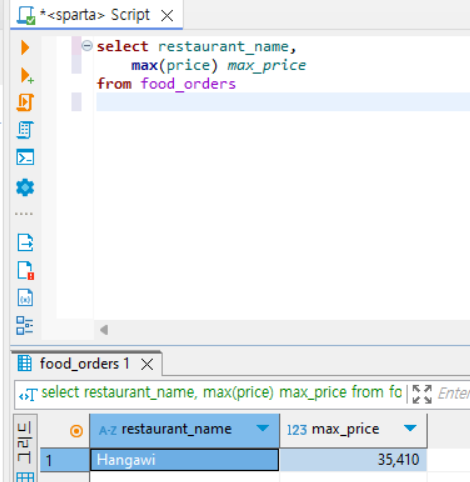The image size is (470, 482).
Task: Click the 'food_orders' table name in the editor
Action: [x=188, y=84]
